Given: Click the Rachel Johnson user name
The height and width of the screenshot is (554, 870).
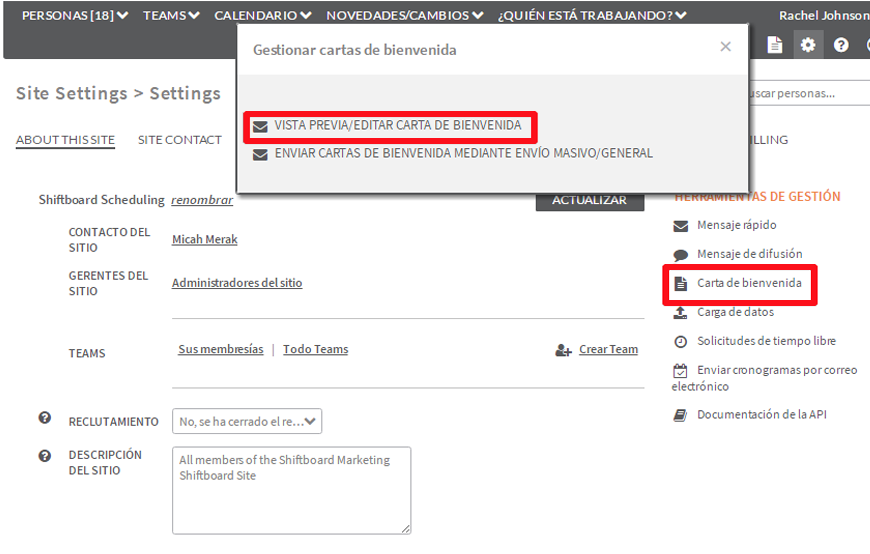Looking at the screenshot, I should [x=823, y=16].
